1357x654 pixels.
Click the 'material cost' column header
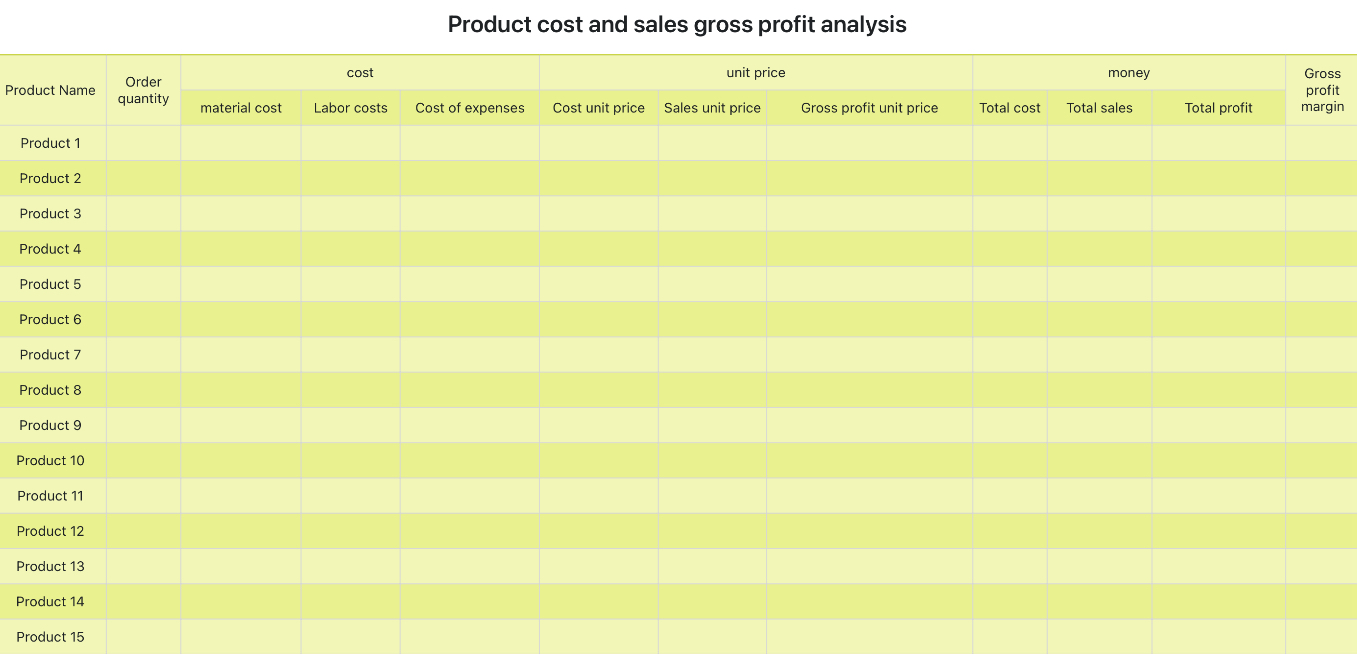pos(241,108)
